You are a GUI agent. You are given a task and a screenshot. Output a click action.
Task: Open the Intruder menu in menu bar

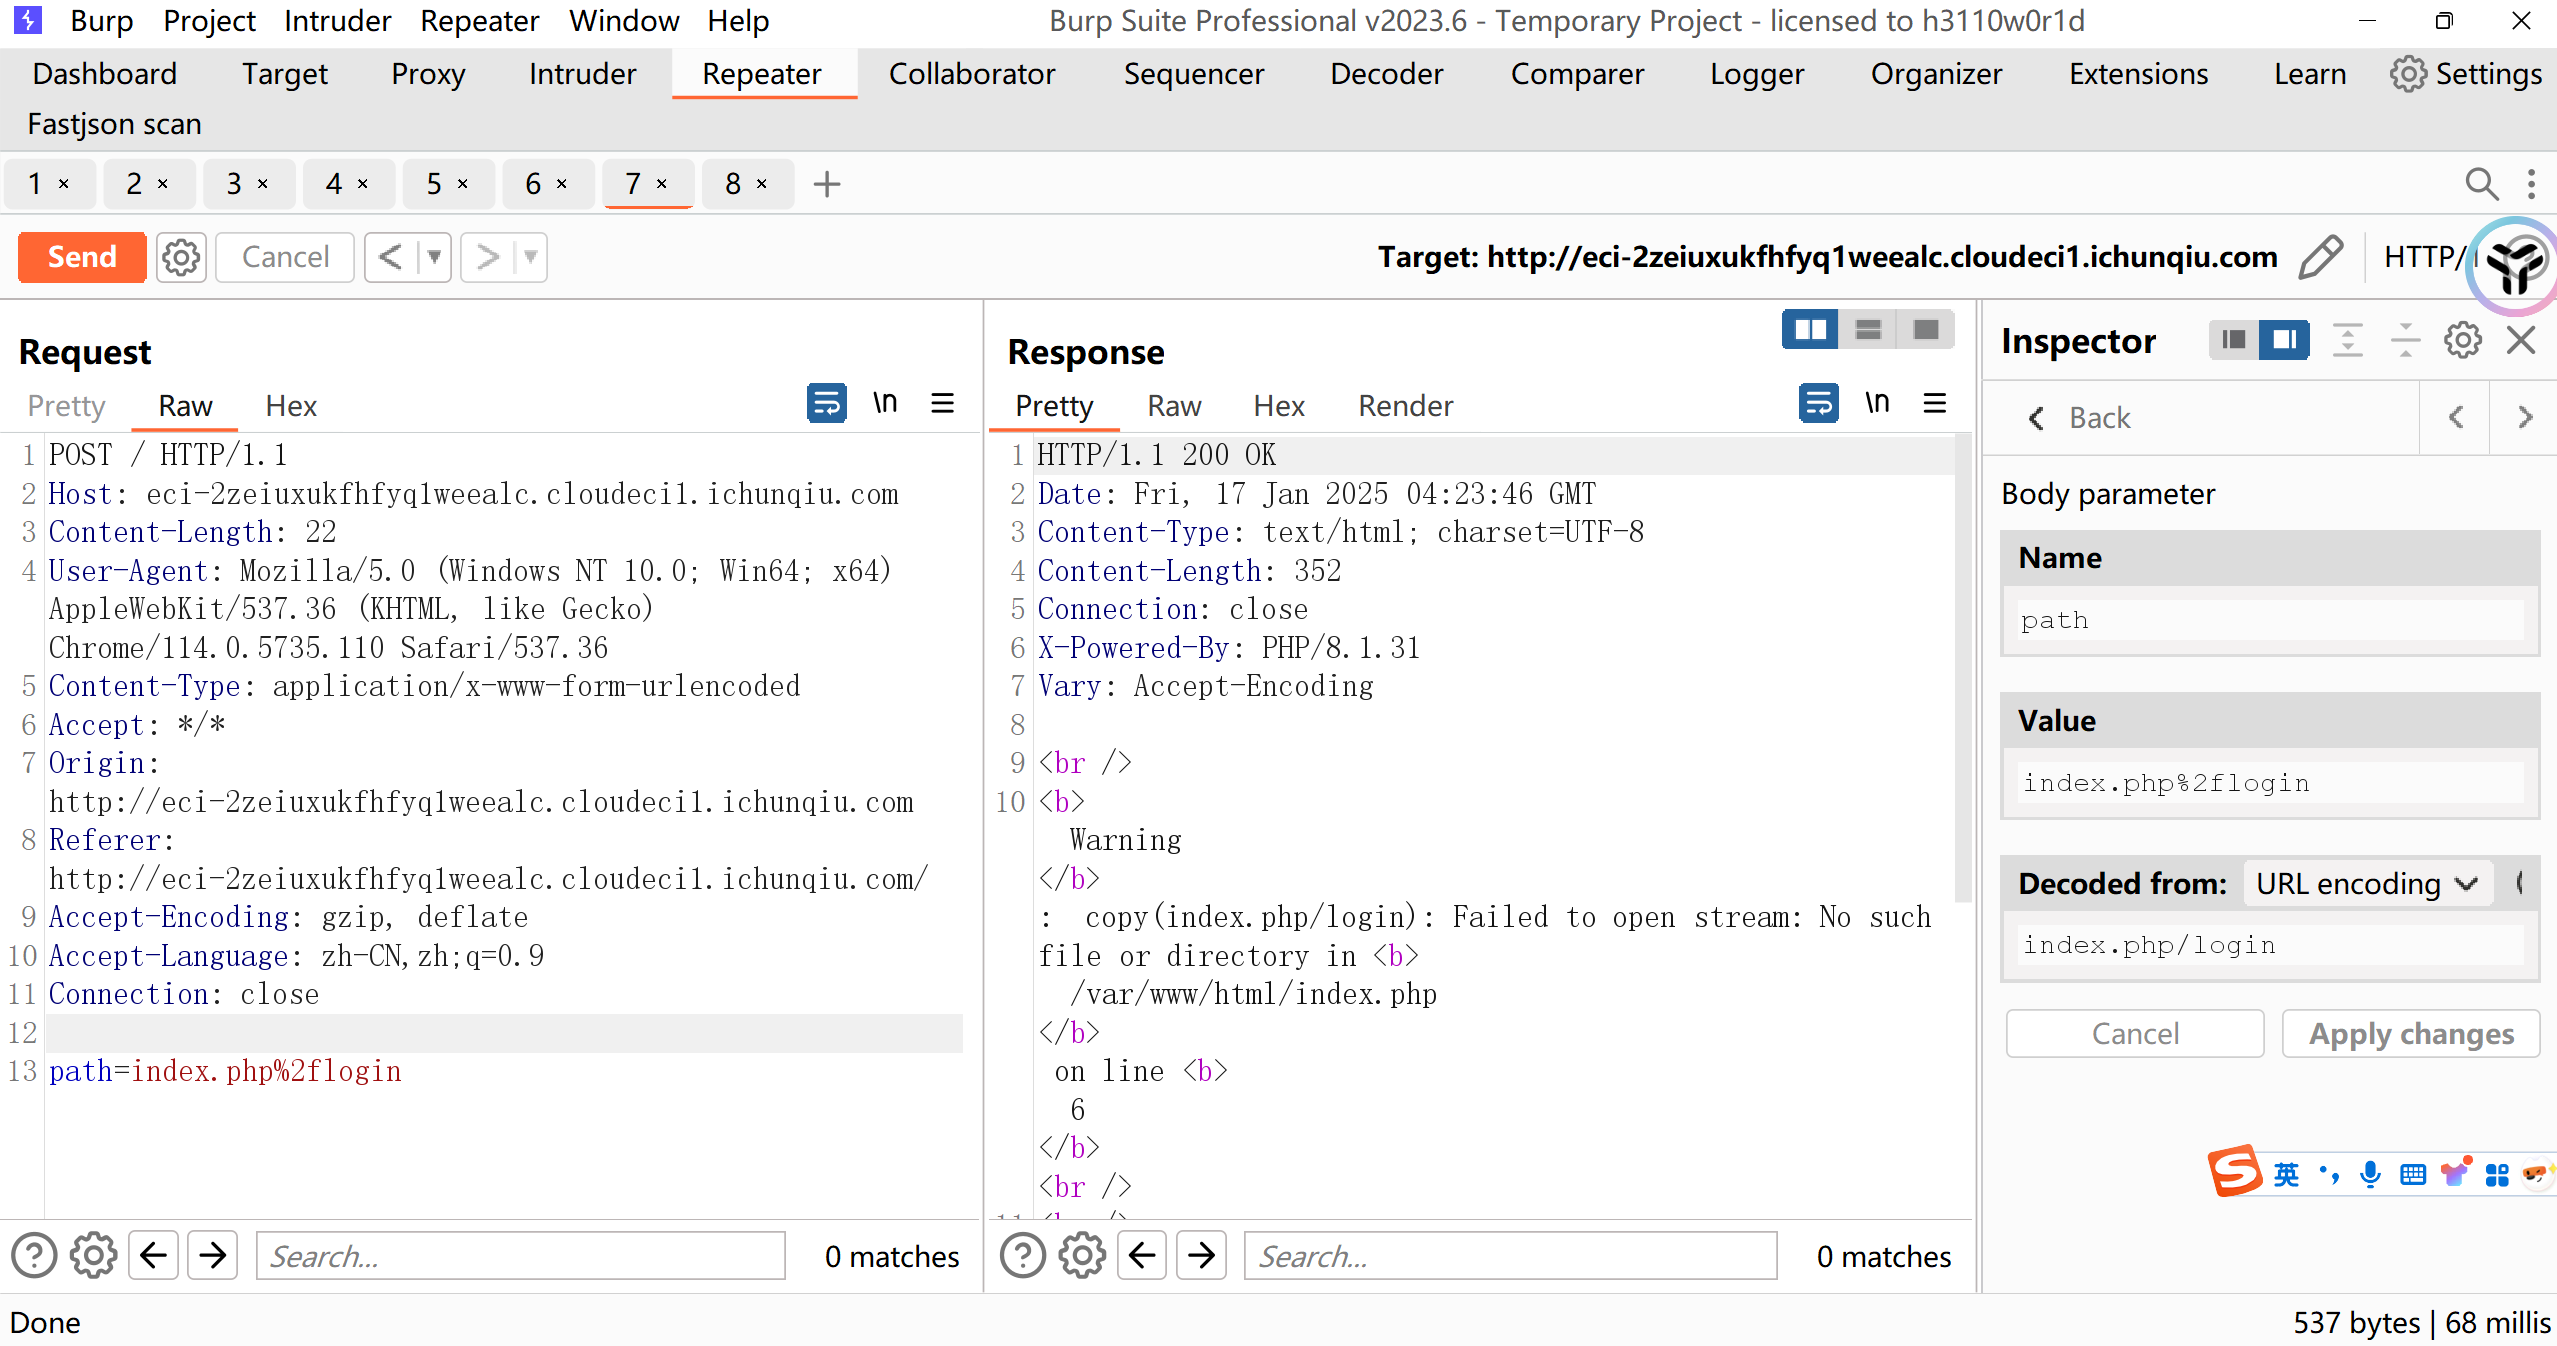pos(337,21)
